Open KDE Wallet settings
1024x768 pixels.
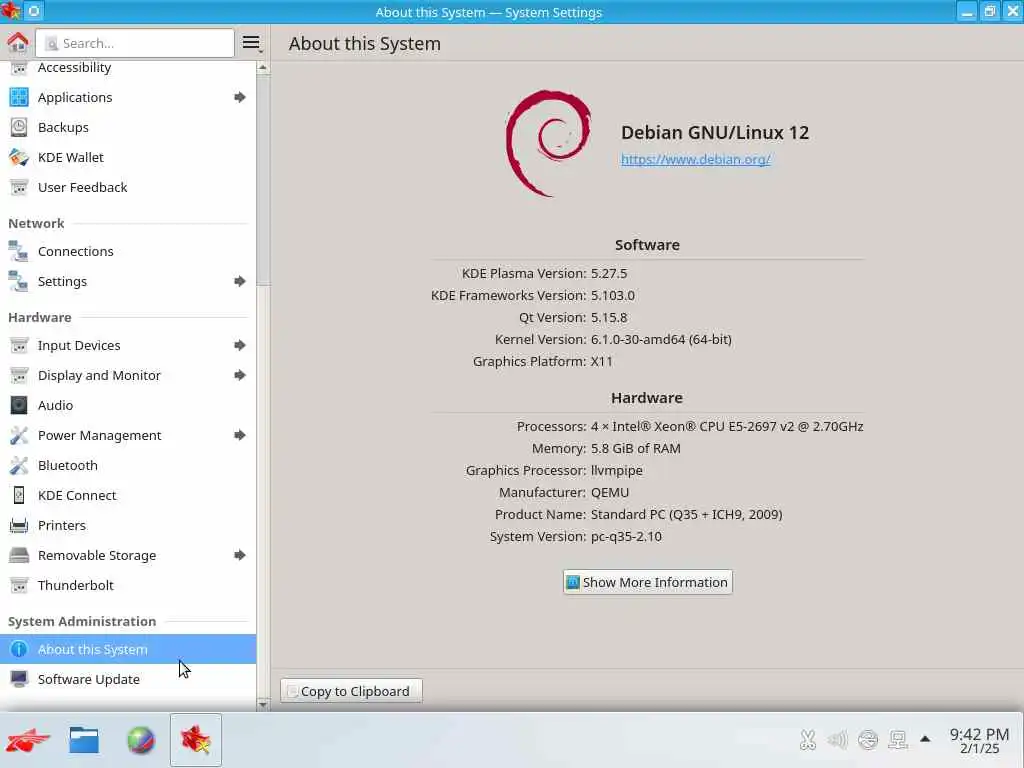tap(128, 157)
